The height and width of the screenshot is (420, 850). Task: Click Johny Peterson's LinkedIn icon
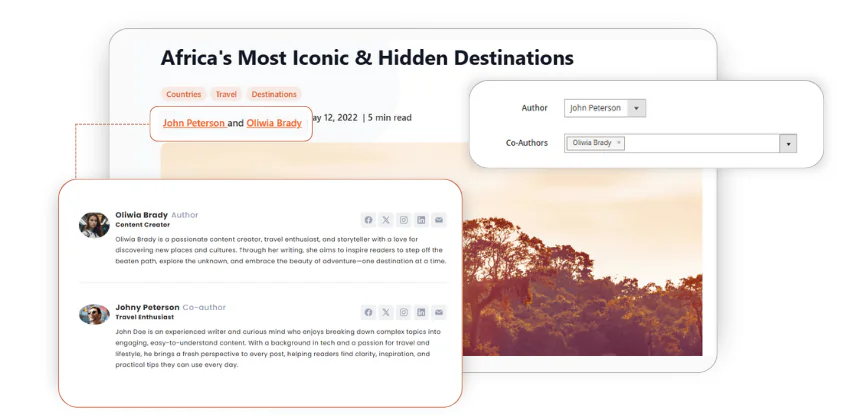tap(421, 312)
